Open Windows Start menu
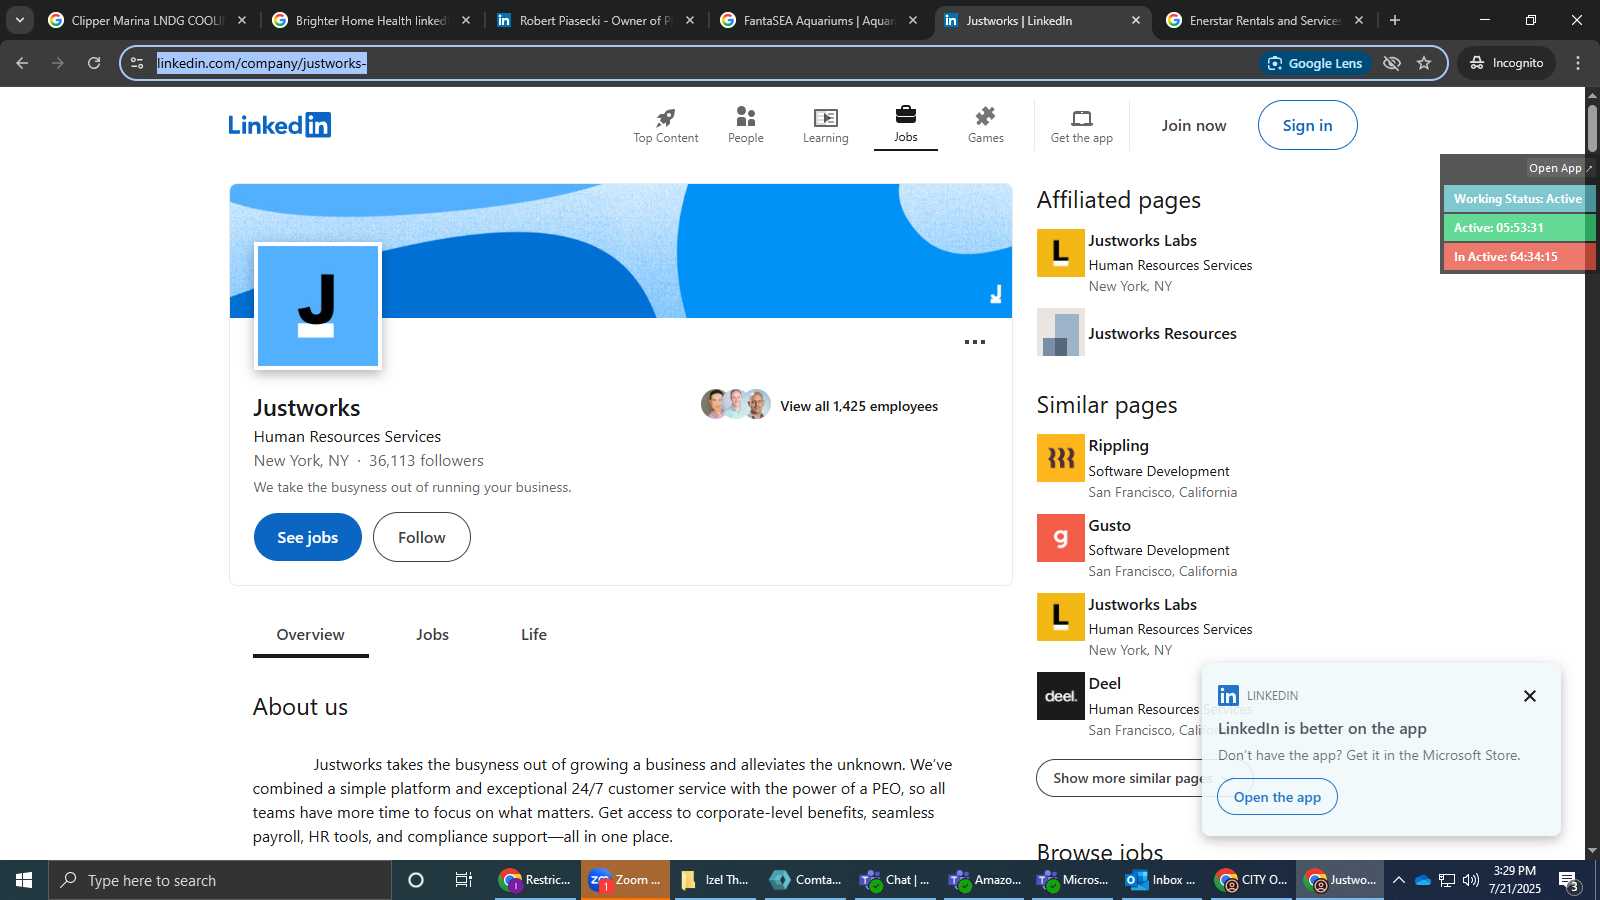 (24, 880)
